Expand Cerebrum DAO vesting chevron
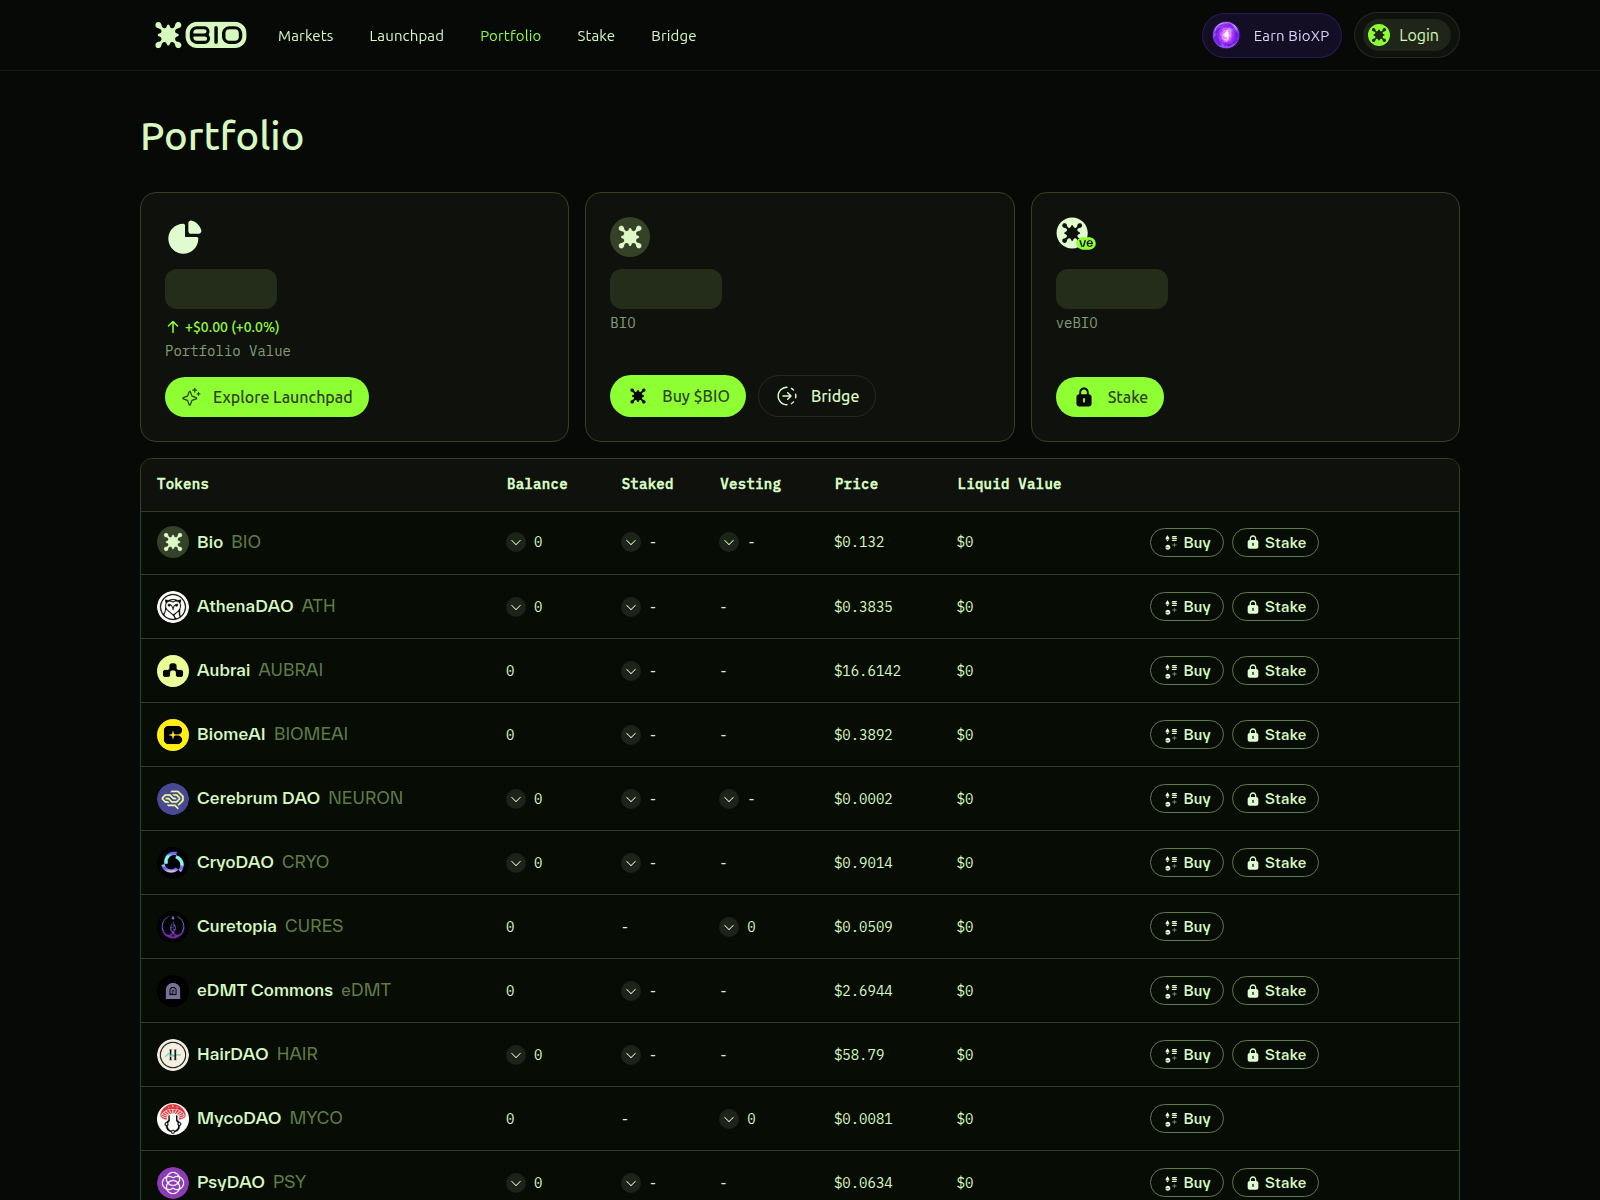Viewport: 1600px width, 1200px height. pos(729,799)
